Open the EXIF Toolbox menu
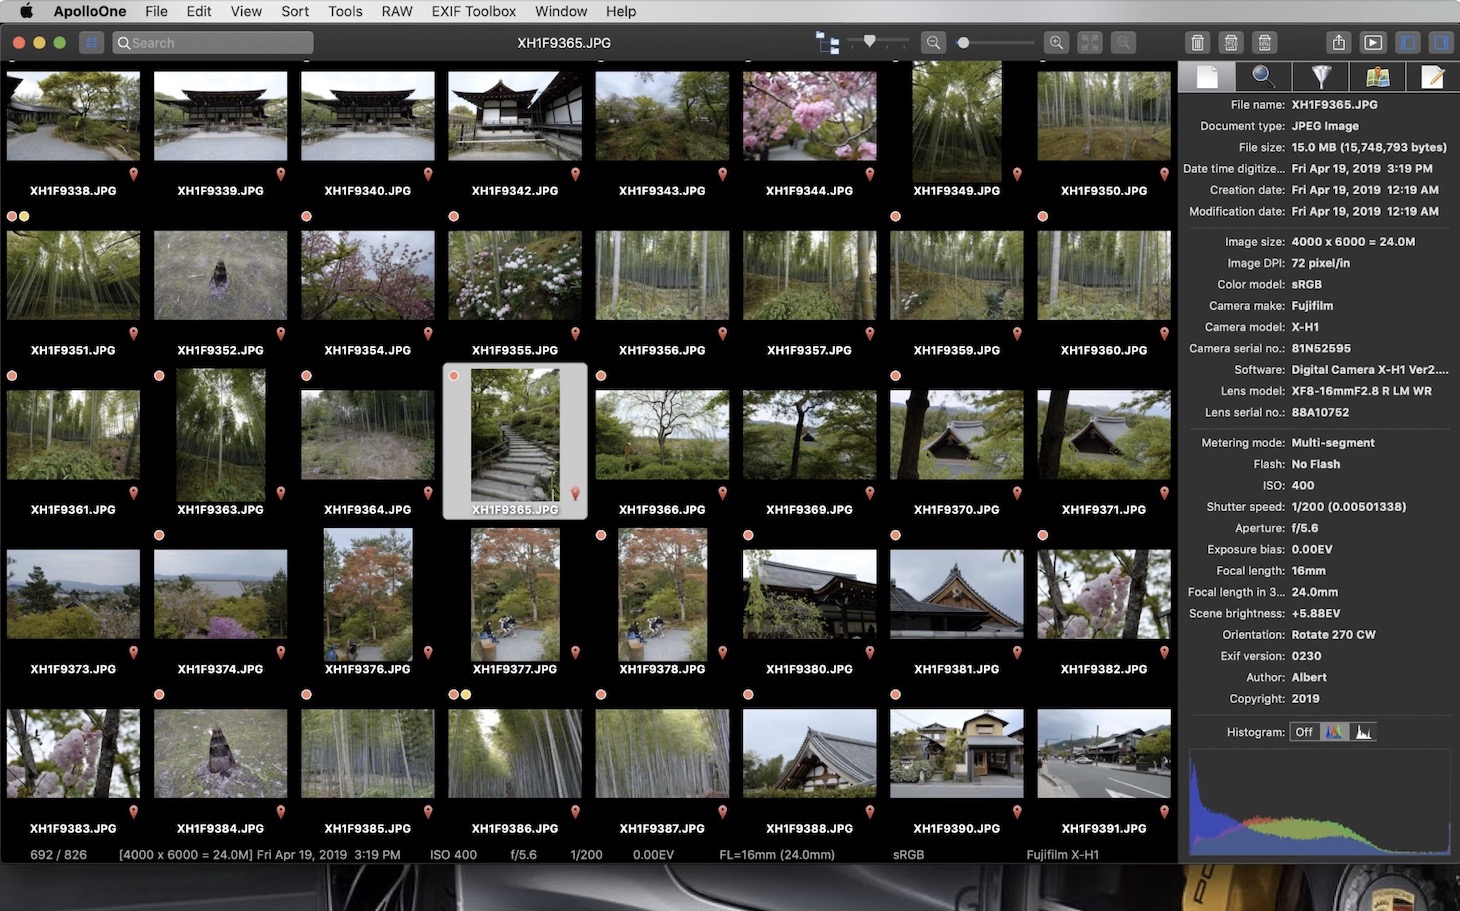 (x=474, y=11)
